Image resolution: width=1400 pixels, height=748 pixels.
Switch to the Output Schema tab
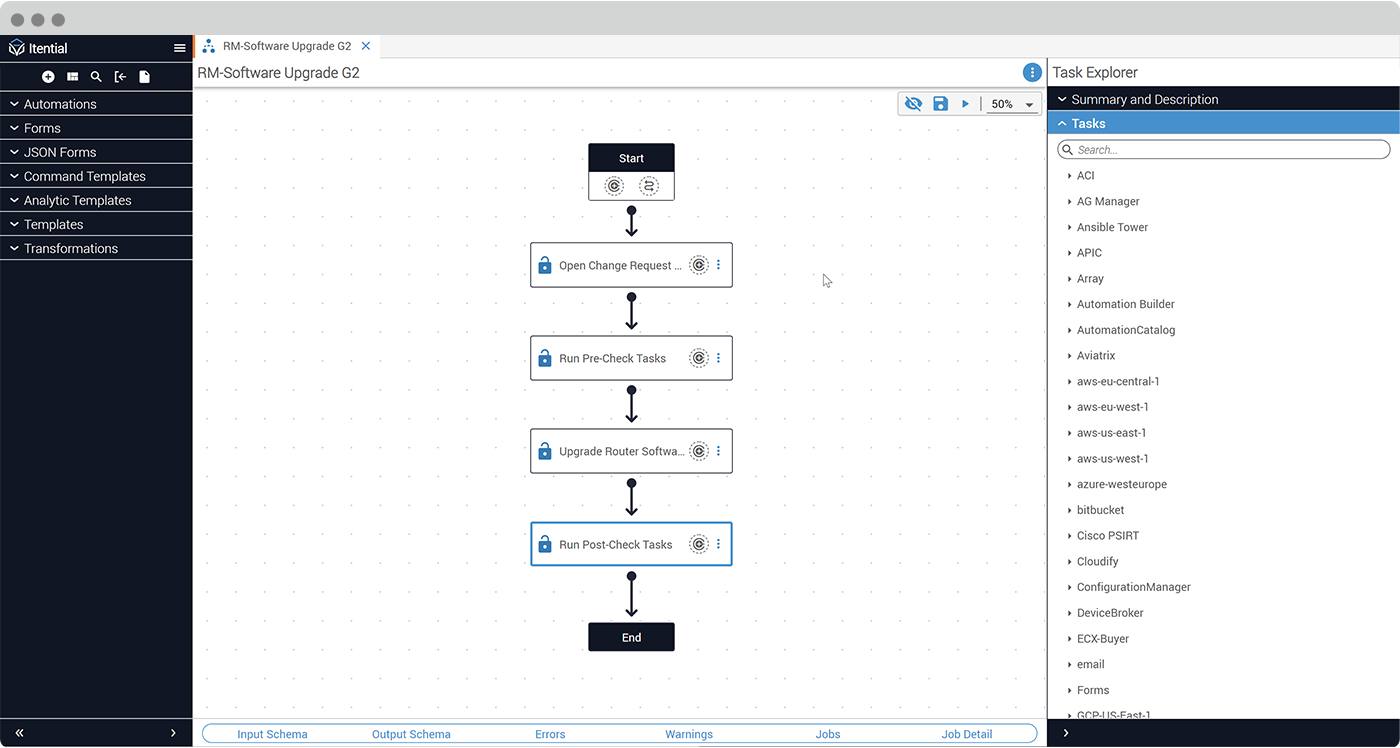(411, 734)
